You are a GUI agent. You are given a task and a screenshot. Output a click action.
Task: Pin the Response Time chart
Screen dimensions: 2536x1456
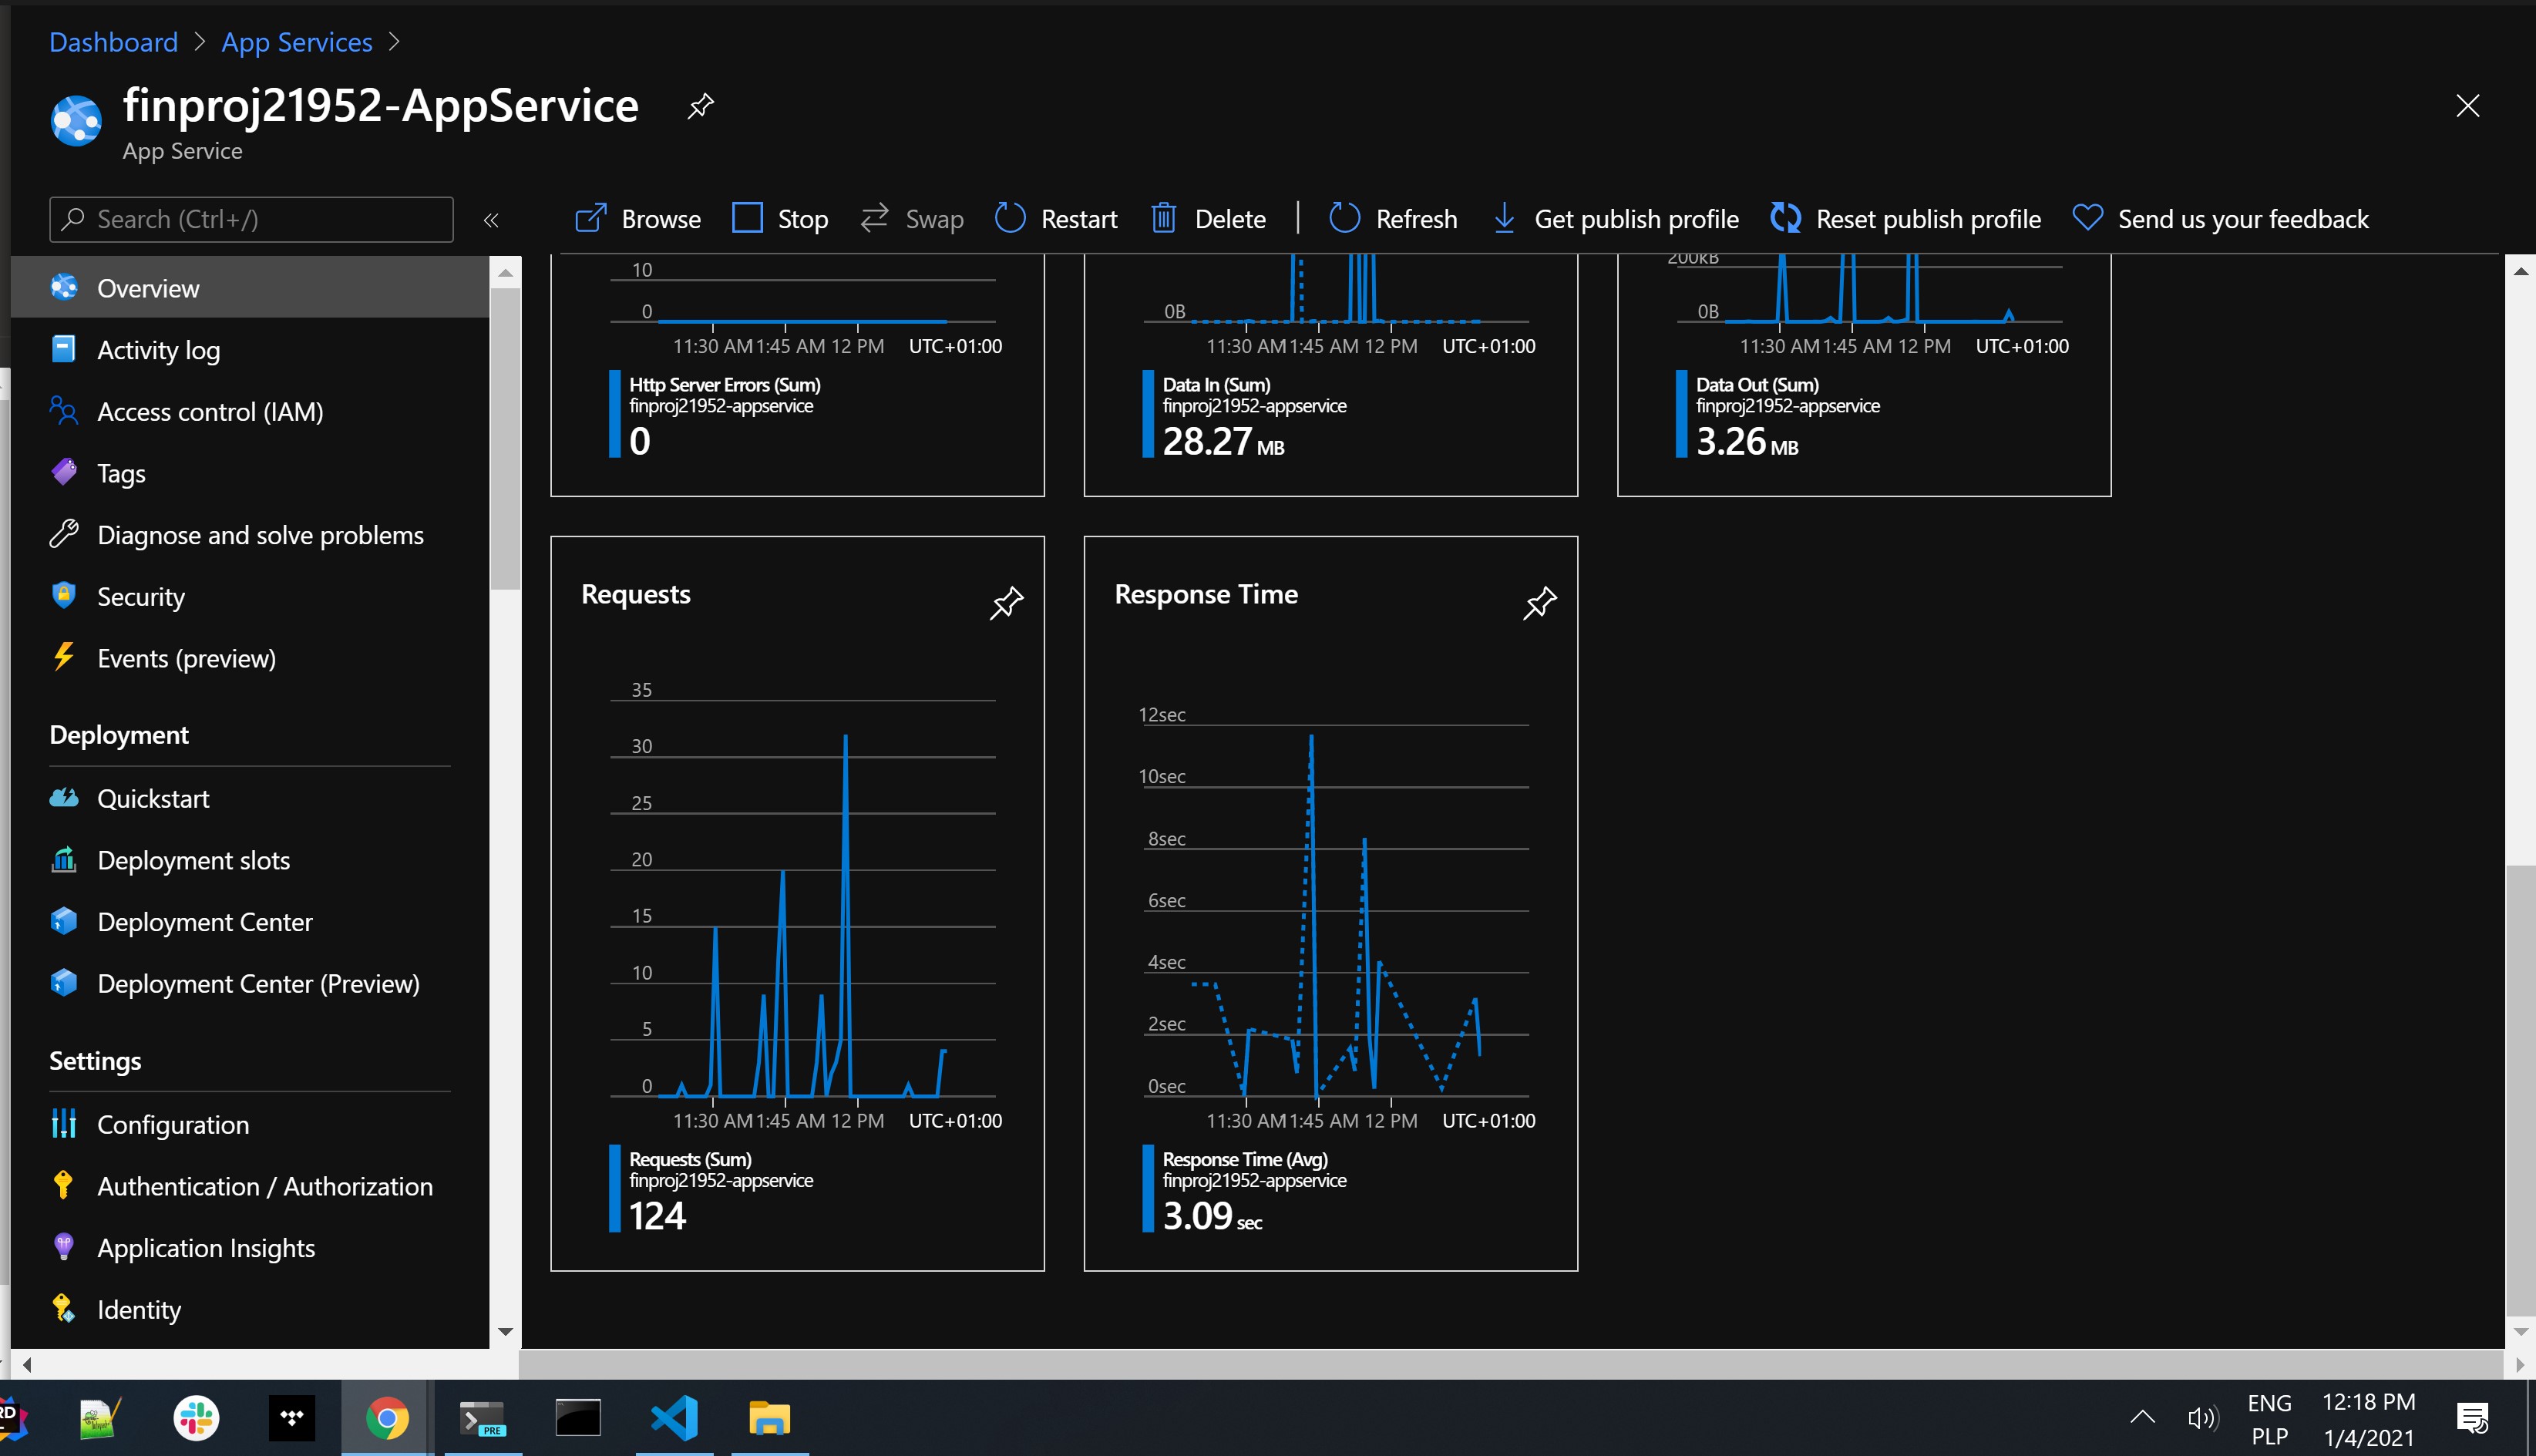[1539, 602]
